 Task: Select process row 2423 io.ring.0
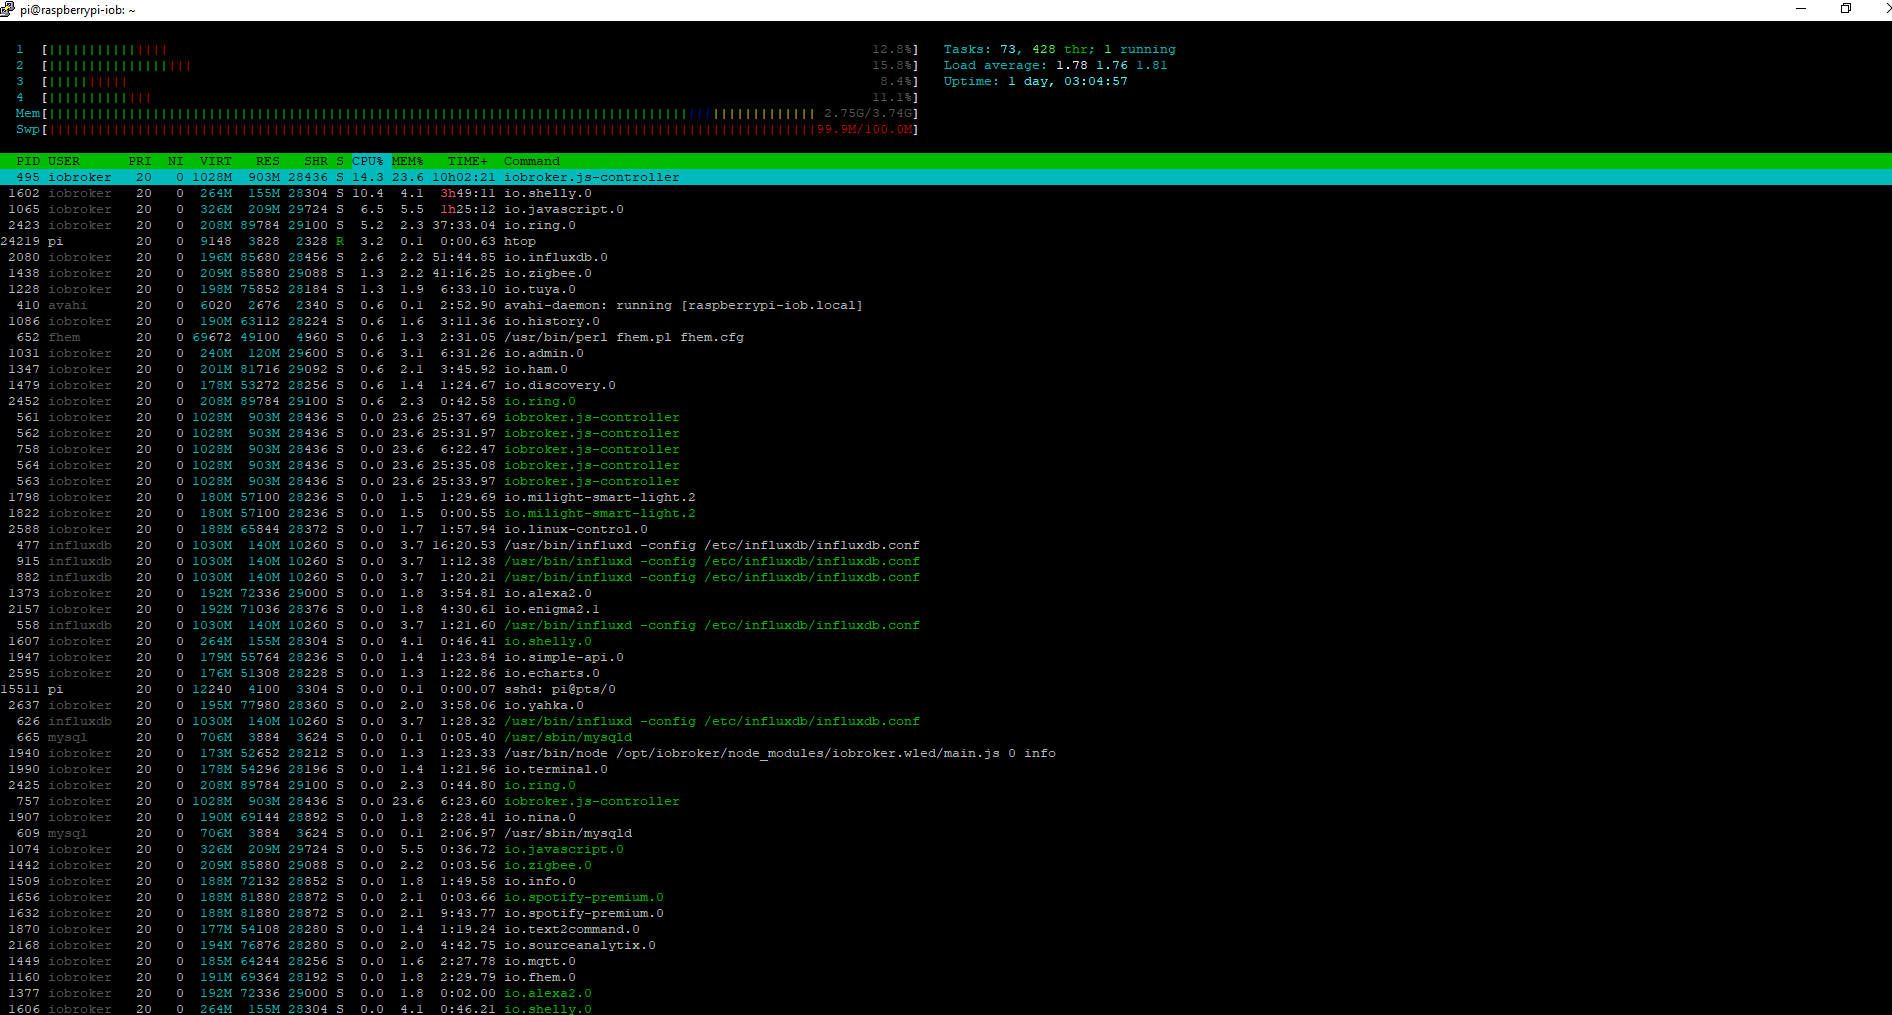946,225
